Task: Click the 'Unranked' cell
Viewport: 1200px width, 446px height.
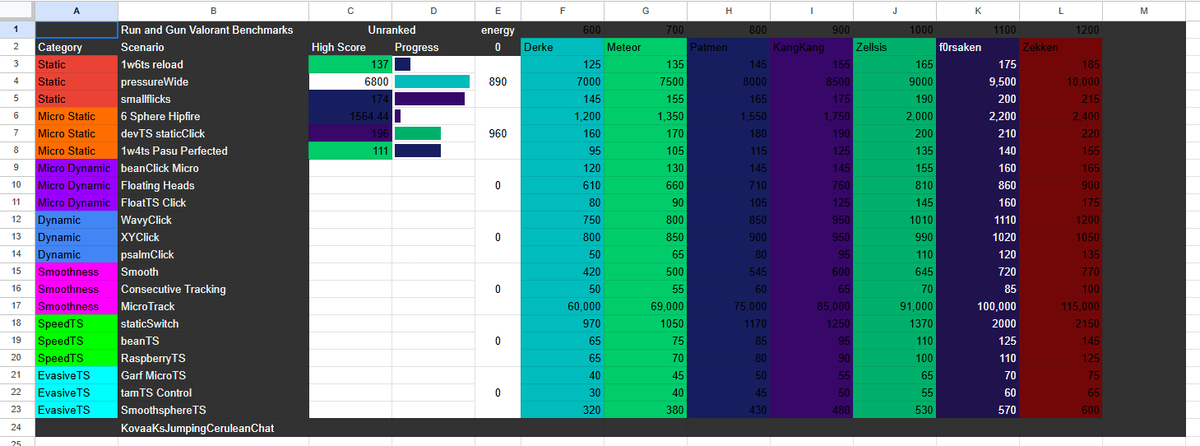Action: pos(392,30)
